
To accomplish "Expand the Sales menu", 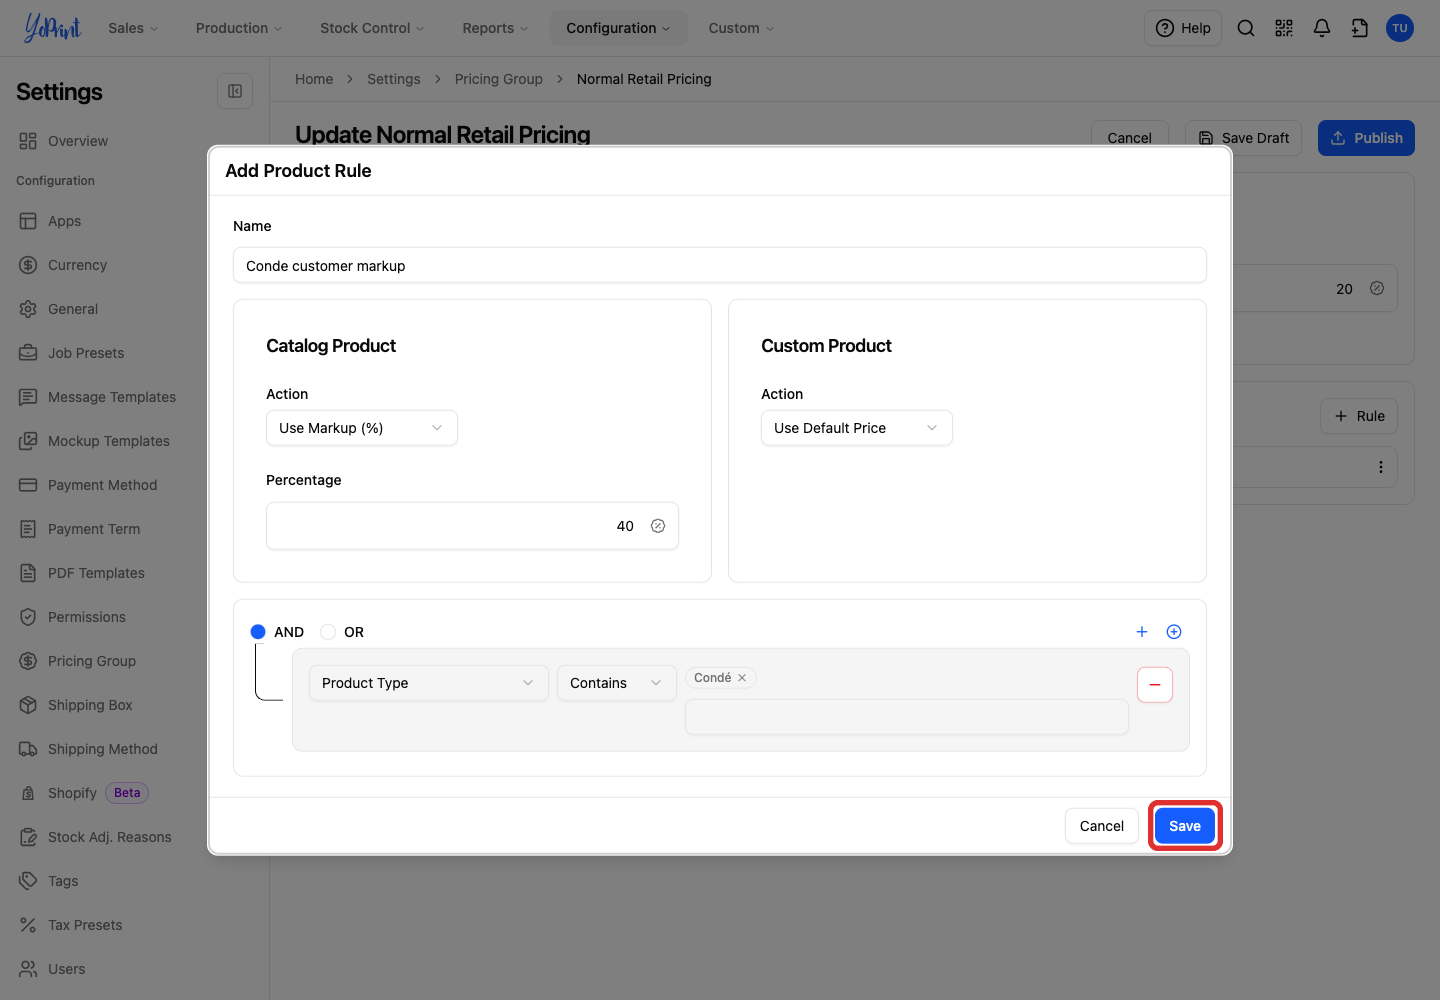I will tap(133, 28).
